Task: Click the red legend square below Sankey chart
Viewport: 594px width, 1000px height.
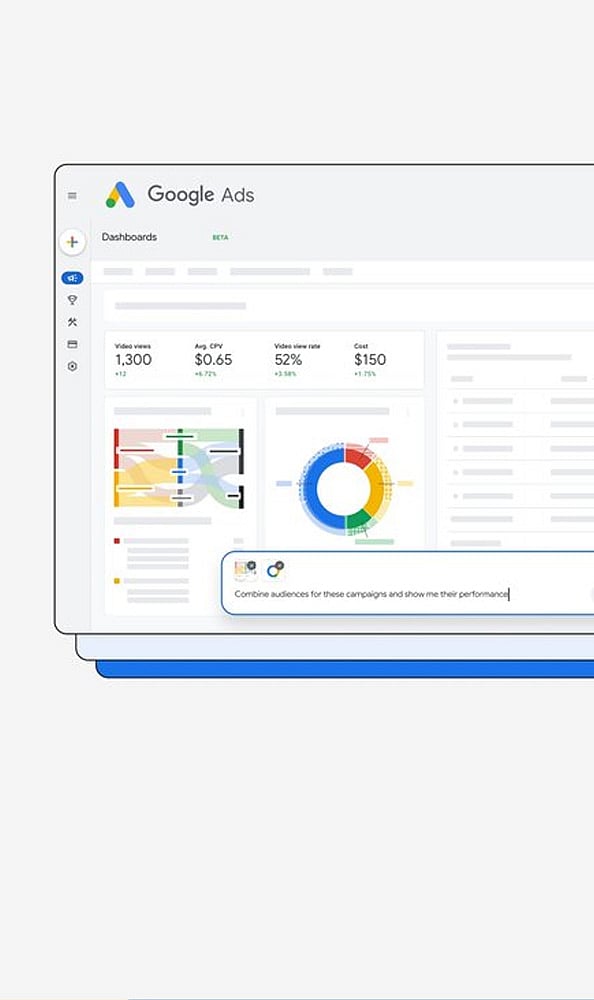Action: tap(117, 541)
